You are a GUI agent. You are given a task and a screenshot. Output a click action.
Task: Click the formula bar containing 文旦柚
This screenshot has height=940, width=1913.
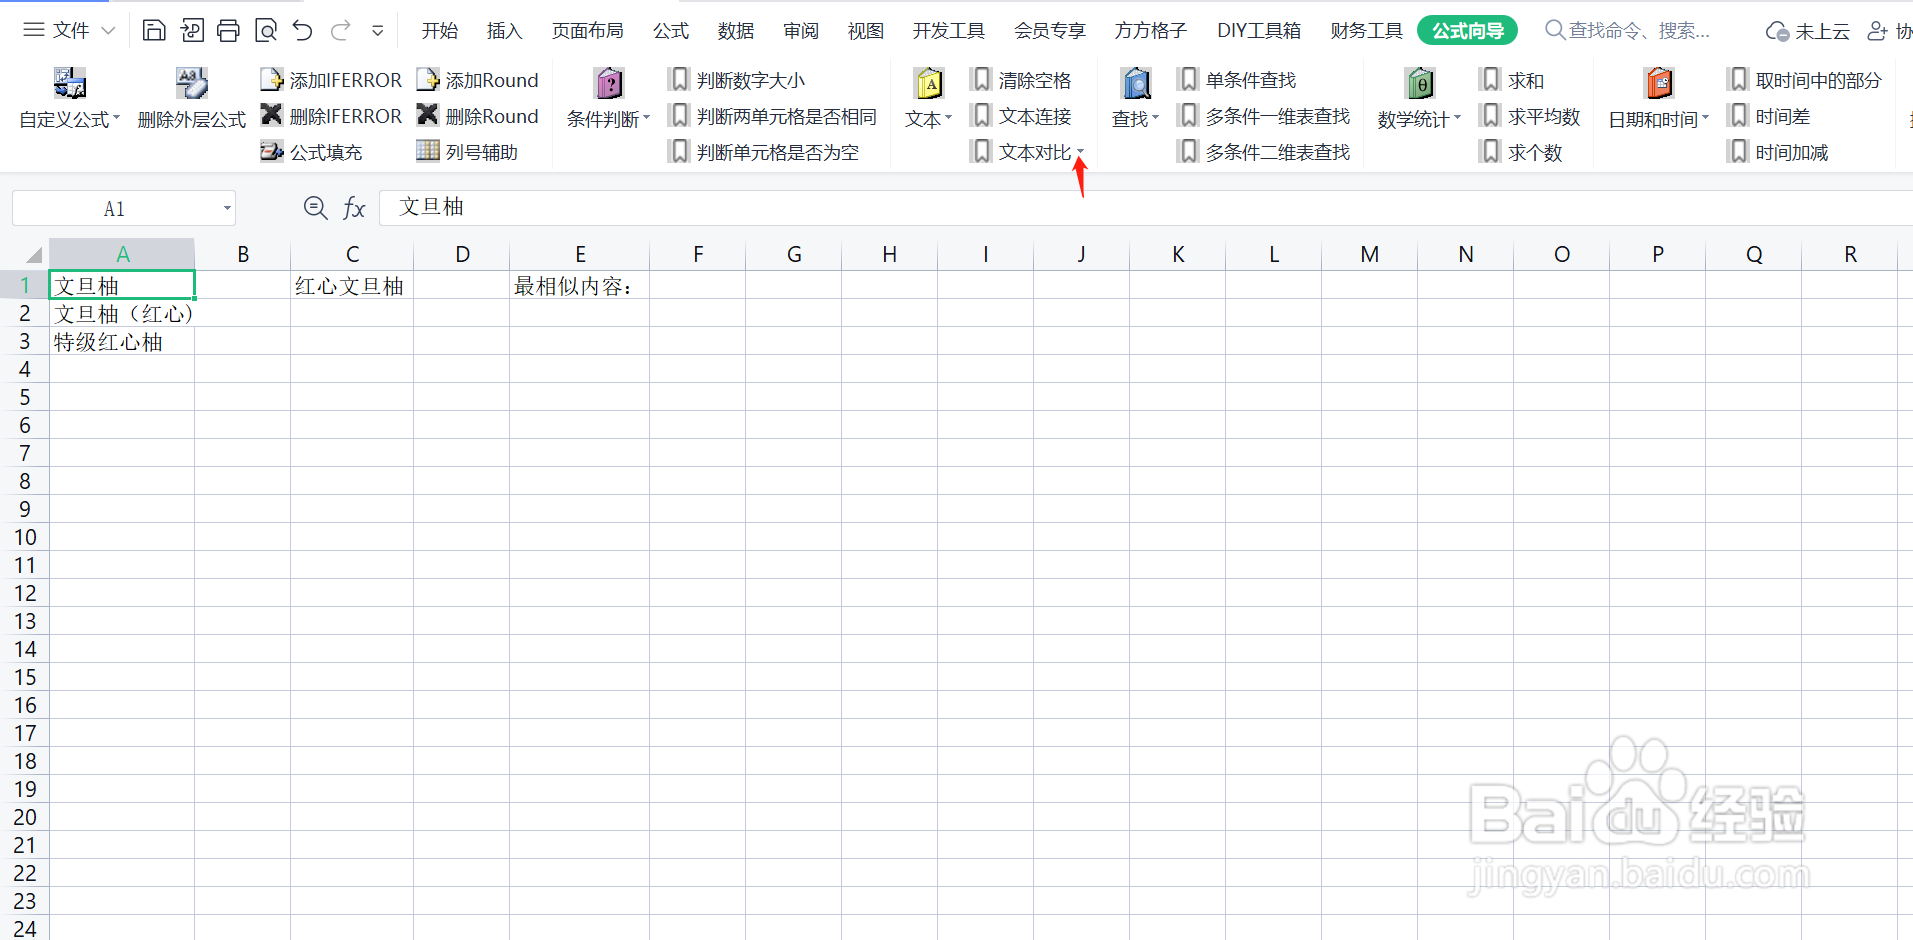click(x=1146, y=208)
